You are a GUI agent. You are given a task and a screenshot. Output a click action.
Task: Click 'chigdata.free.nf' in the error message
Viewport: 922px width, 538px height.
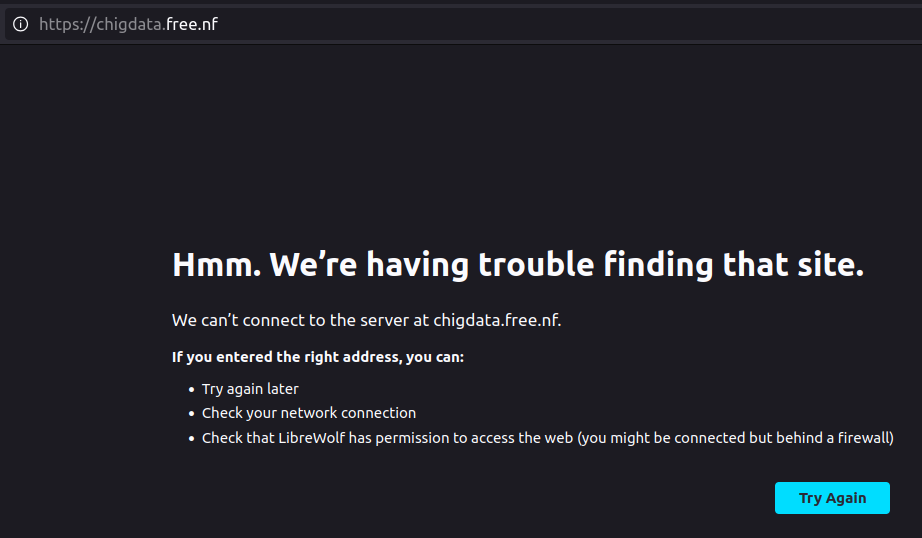click(496, 320)
